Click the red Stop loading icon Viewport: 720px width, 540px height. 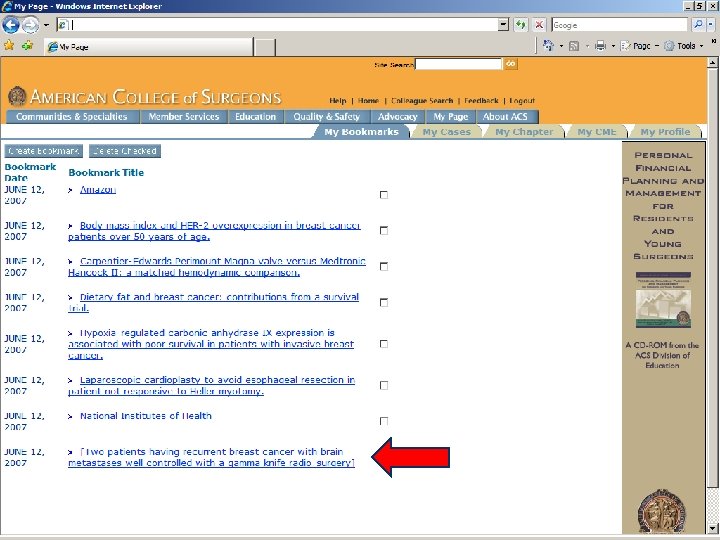(540, 25)
